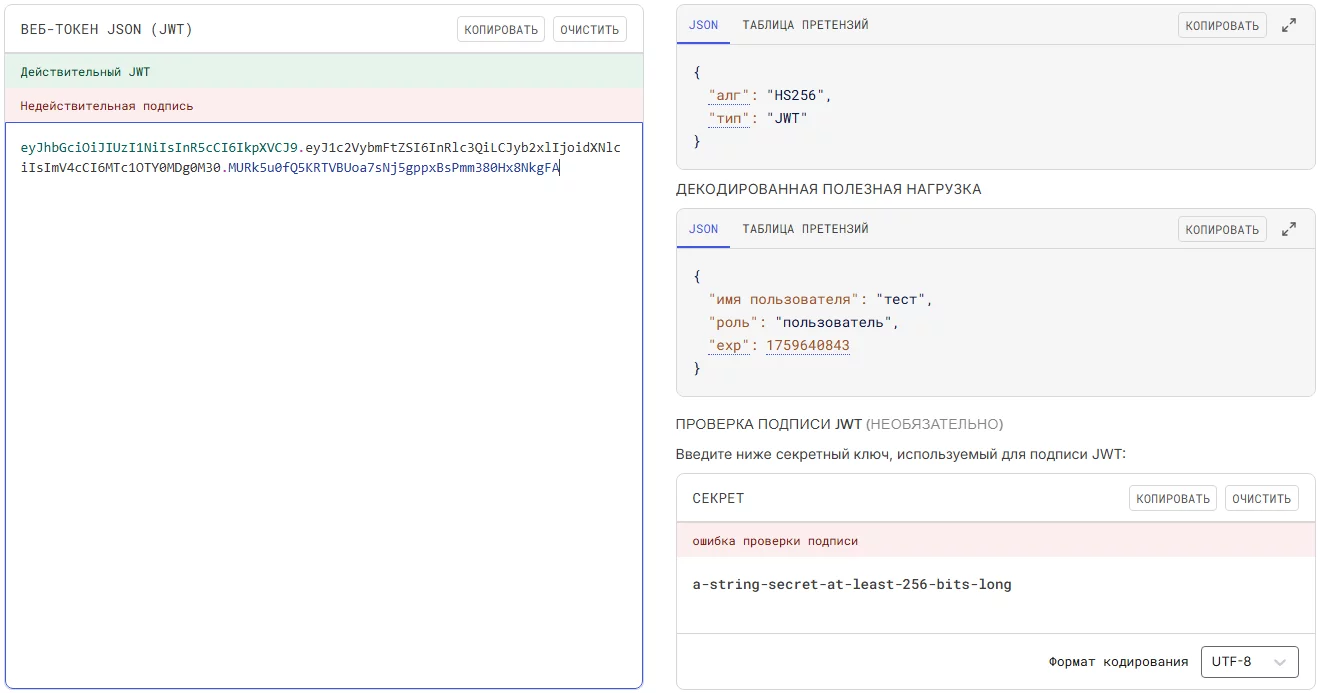Viewport: 1321px width, 693px height.
Task: Clear the encoded JWT token field
Action: pyautogui.click(x=589, y=29)
